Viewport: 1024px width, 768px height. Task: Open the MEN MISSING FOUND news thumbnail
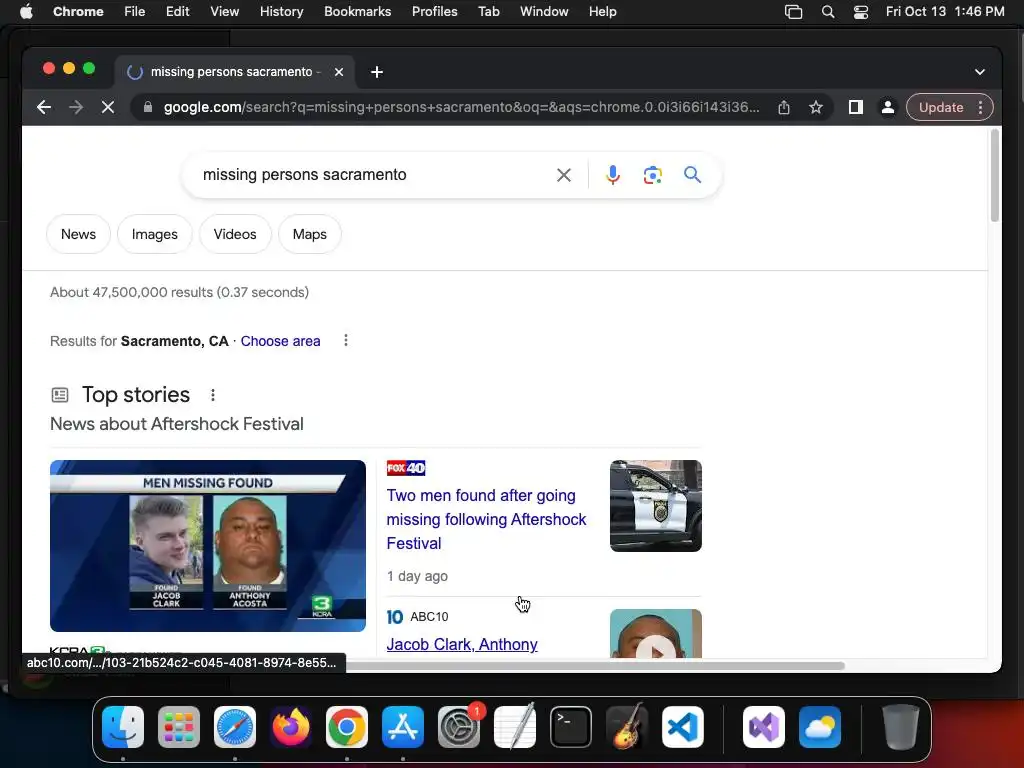(208, 545)
